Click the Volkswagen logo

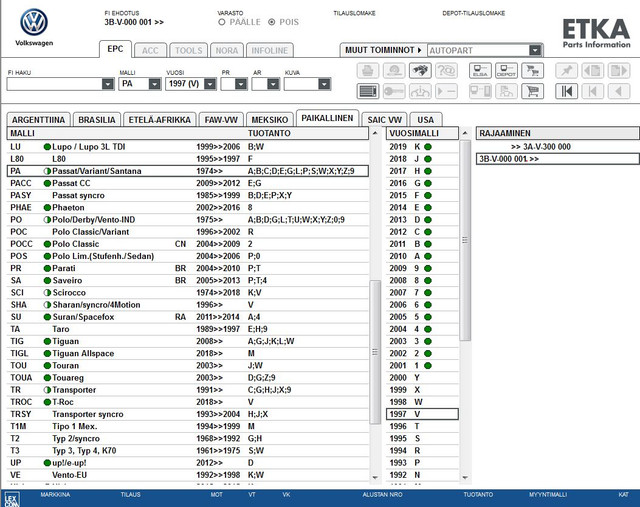(34, 22)
